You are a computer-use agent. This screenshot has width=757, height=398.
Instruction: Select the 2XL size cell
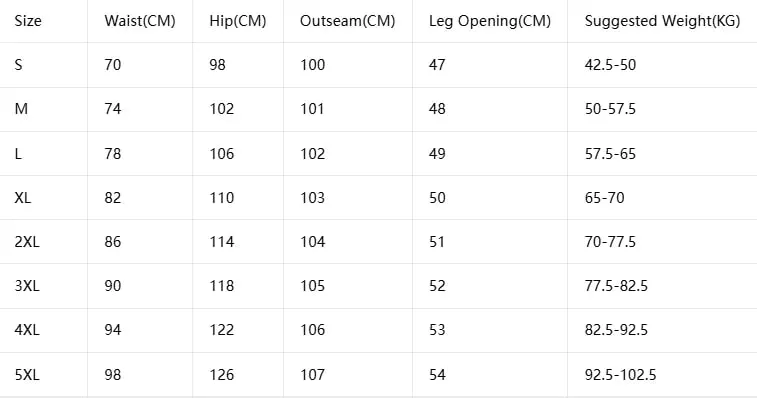click(27, 242)
